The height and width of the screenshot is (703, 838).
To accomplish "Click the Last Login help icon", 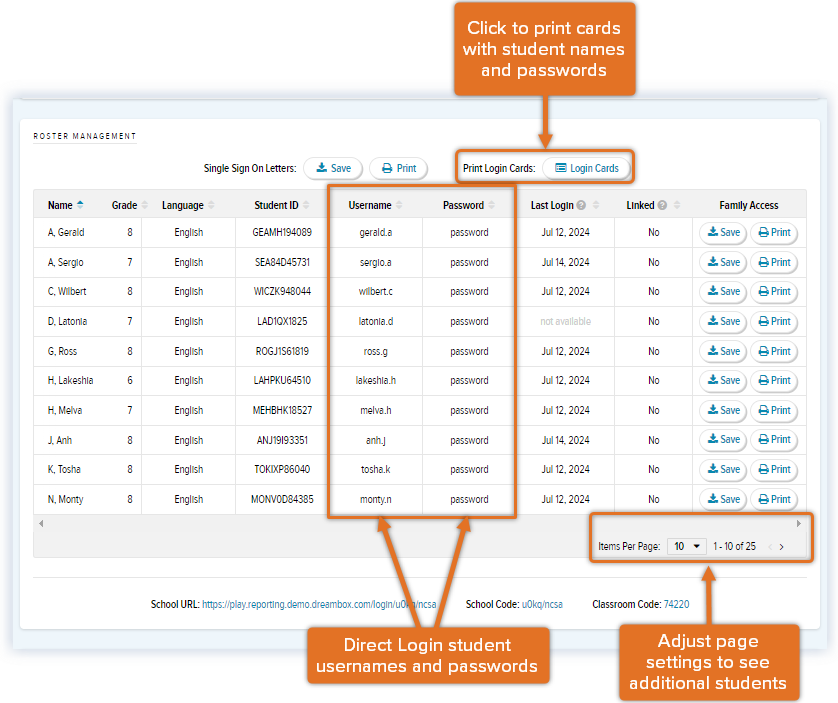I will tap(581, 205).
